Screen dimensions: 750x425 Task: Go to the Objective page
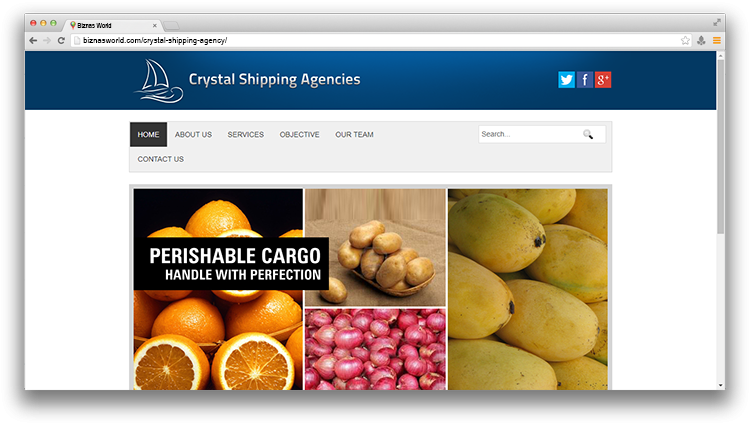tap(299, 135)
